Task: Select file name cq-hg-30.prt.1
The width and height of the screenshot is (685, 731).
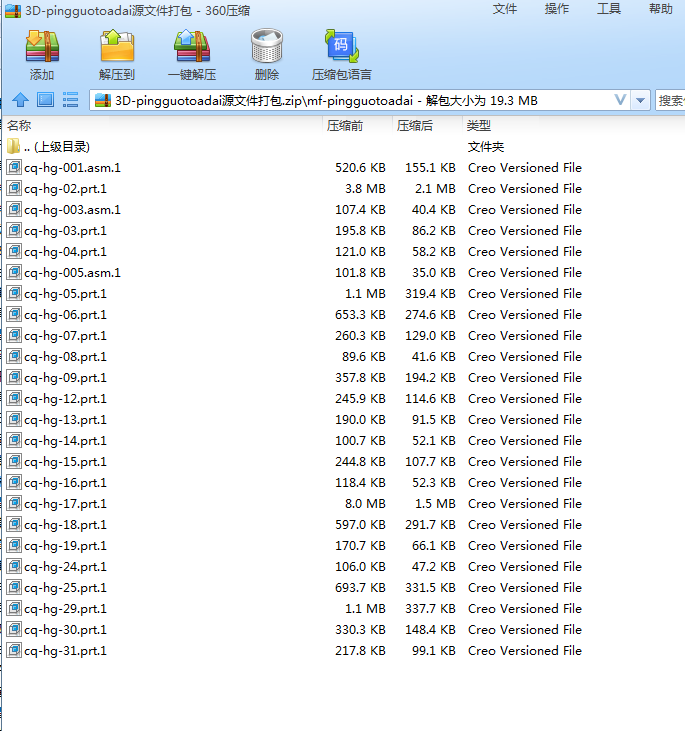Action: (65, 630)
